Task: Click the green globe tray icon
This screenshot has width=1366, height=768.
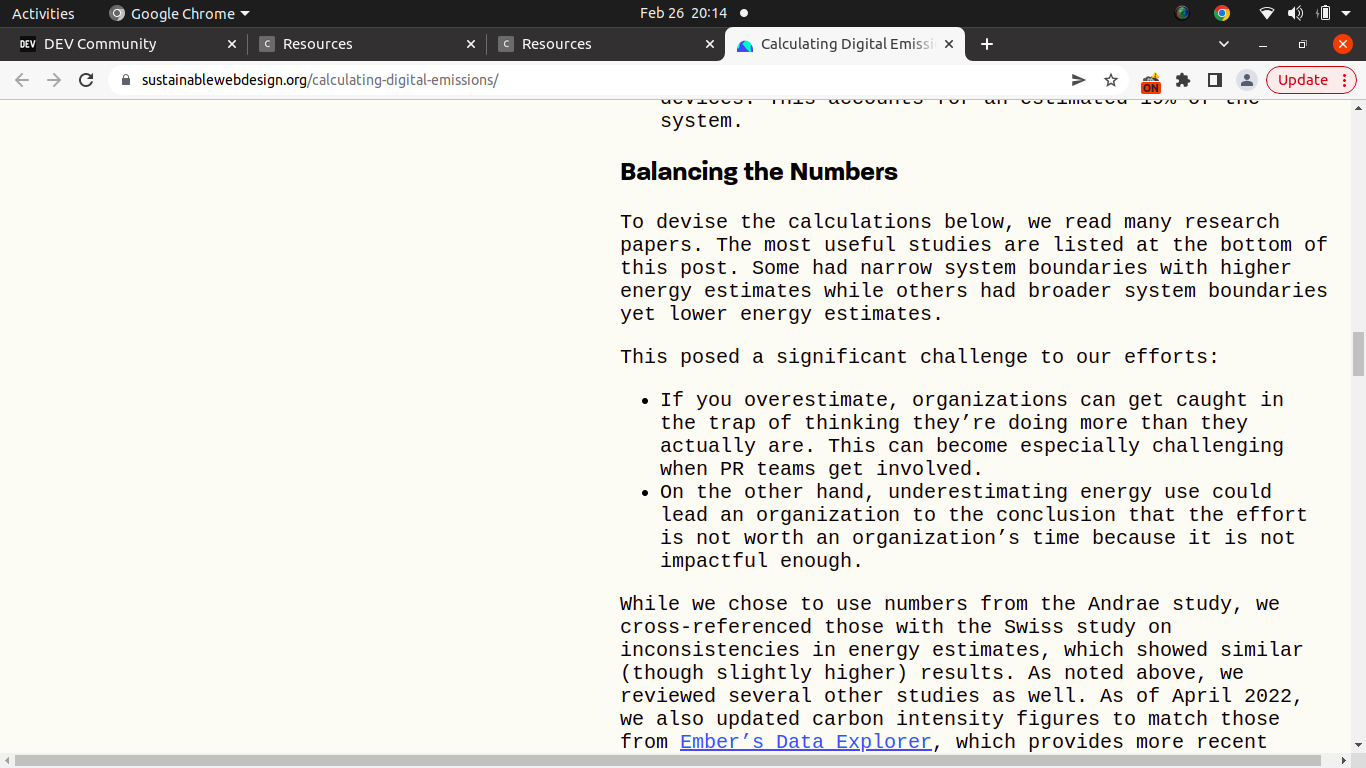Action: coord(1183,13)
